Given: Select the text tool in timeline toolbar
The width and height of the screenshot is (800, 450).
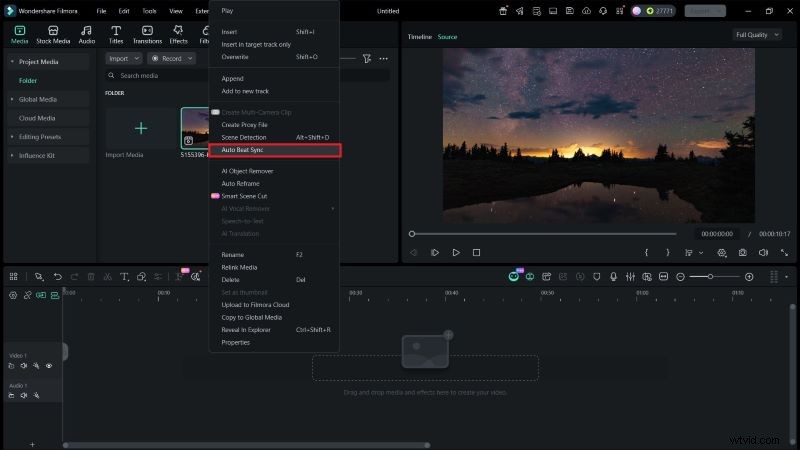Looking at the screenshot, I should (x=123, y=276).
